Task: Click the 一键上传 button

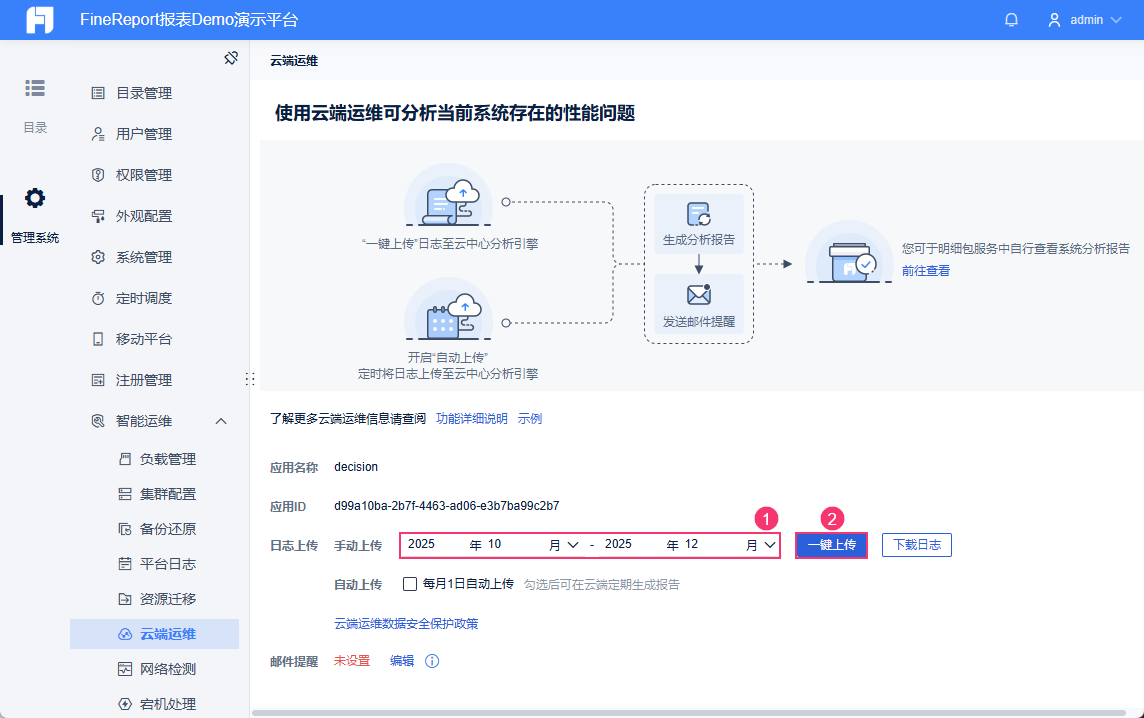Action: [832, 545]
